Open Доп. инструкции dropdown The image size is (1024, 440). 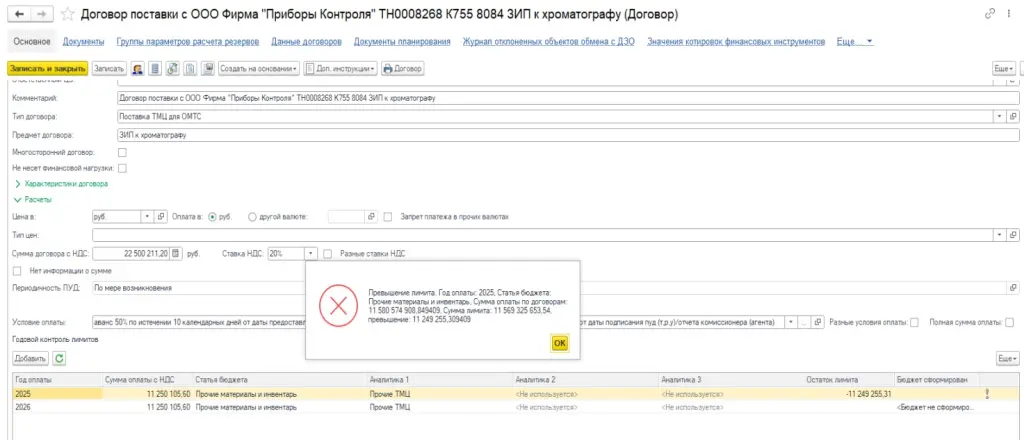coord(340,69)
